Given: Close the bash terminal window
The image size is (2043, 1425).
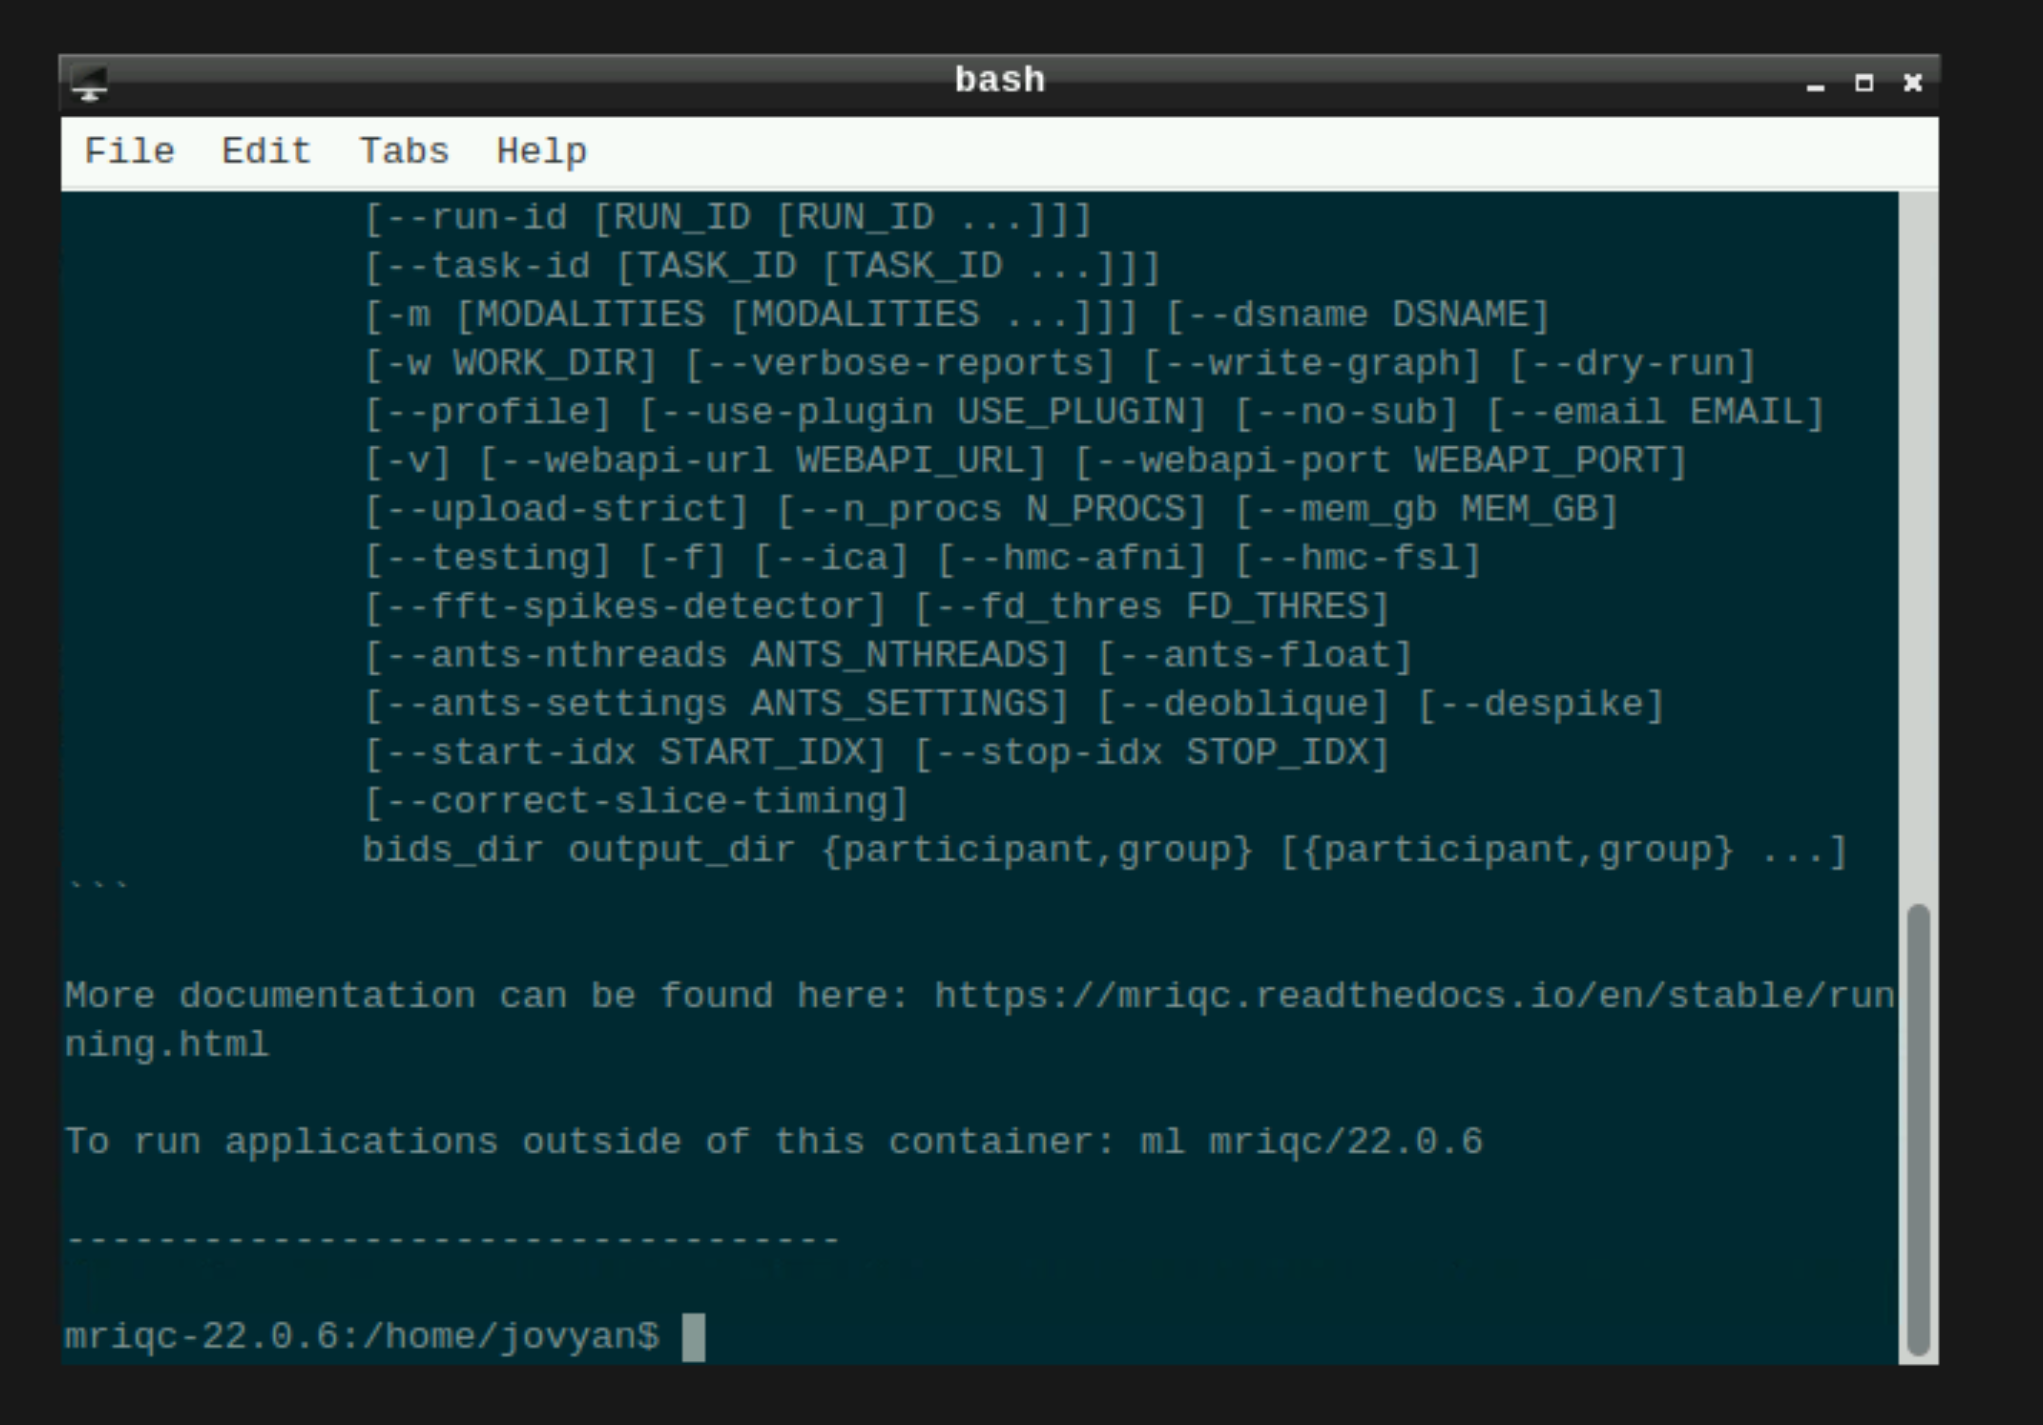Looking at the screenshot, I should click(x=1912, y=84).
